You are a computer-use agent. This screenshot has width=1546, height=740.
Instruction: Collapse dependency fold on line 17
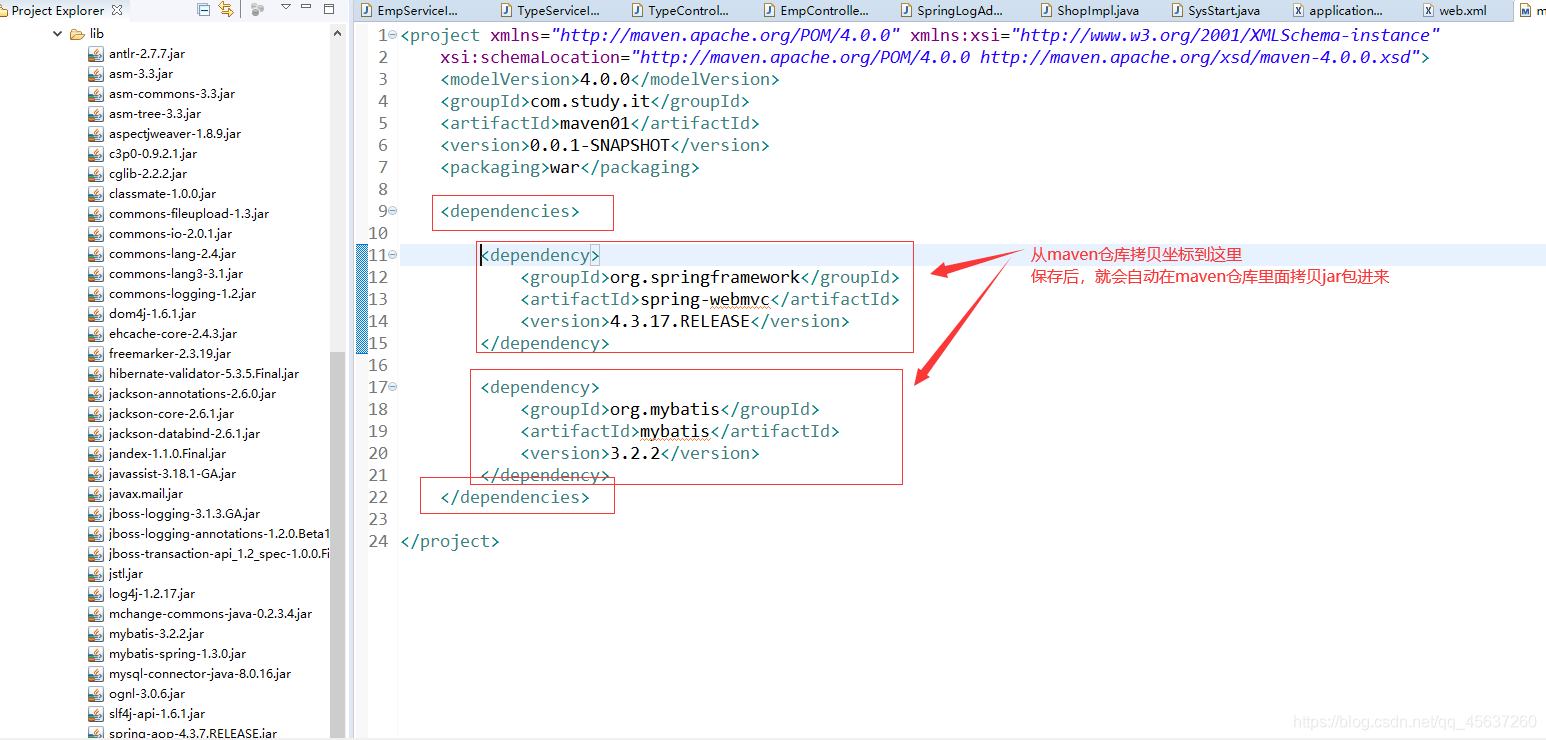[392, 387]
